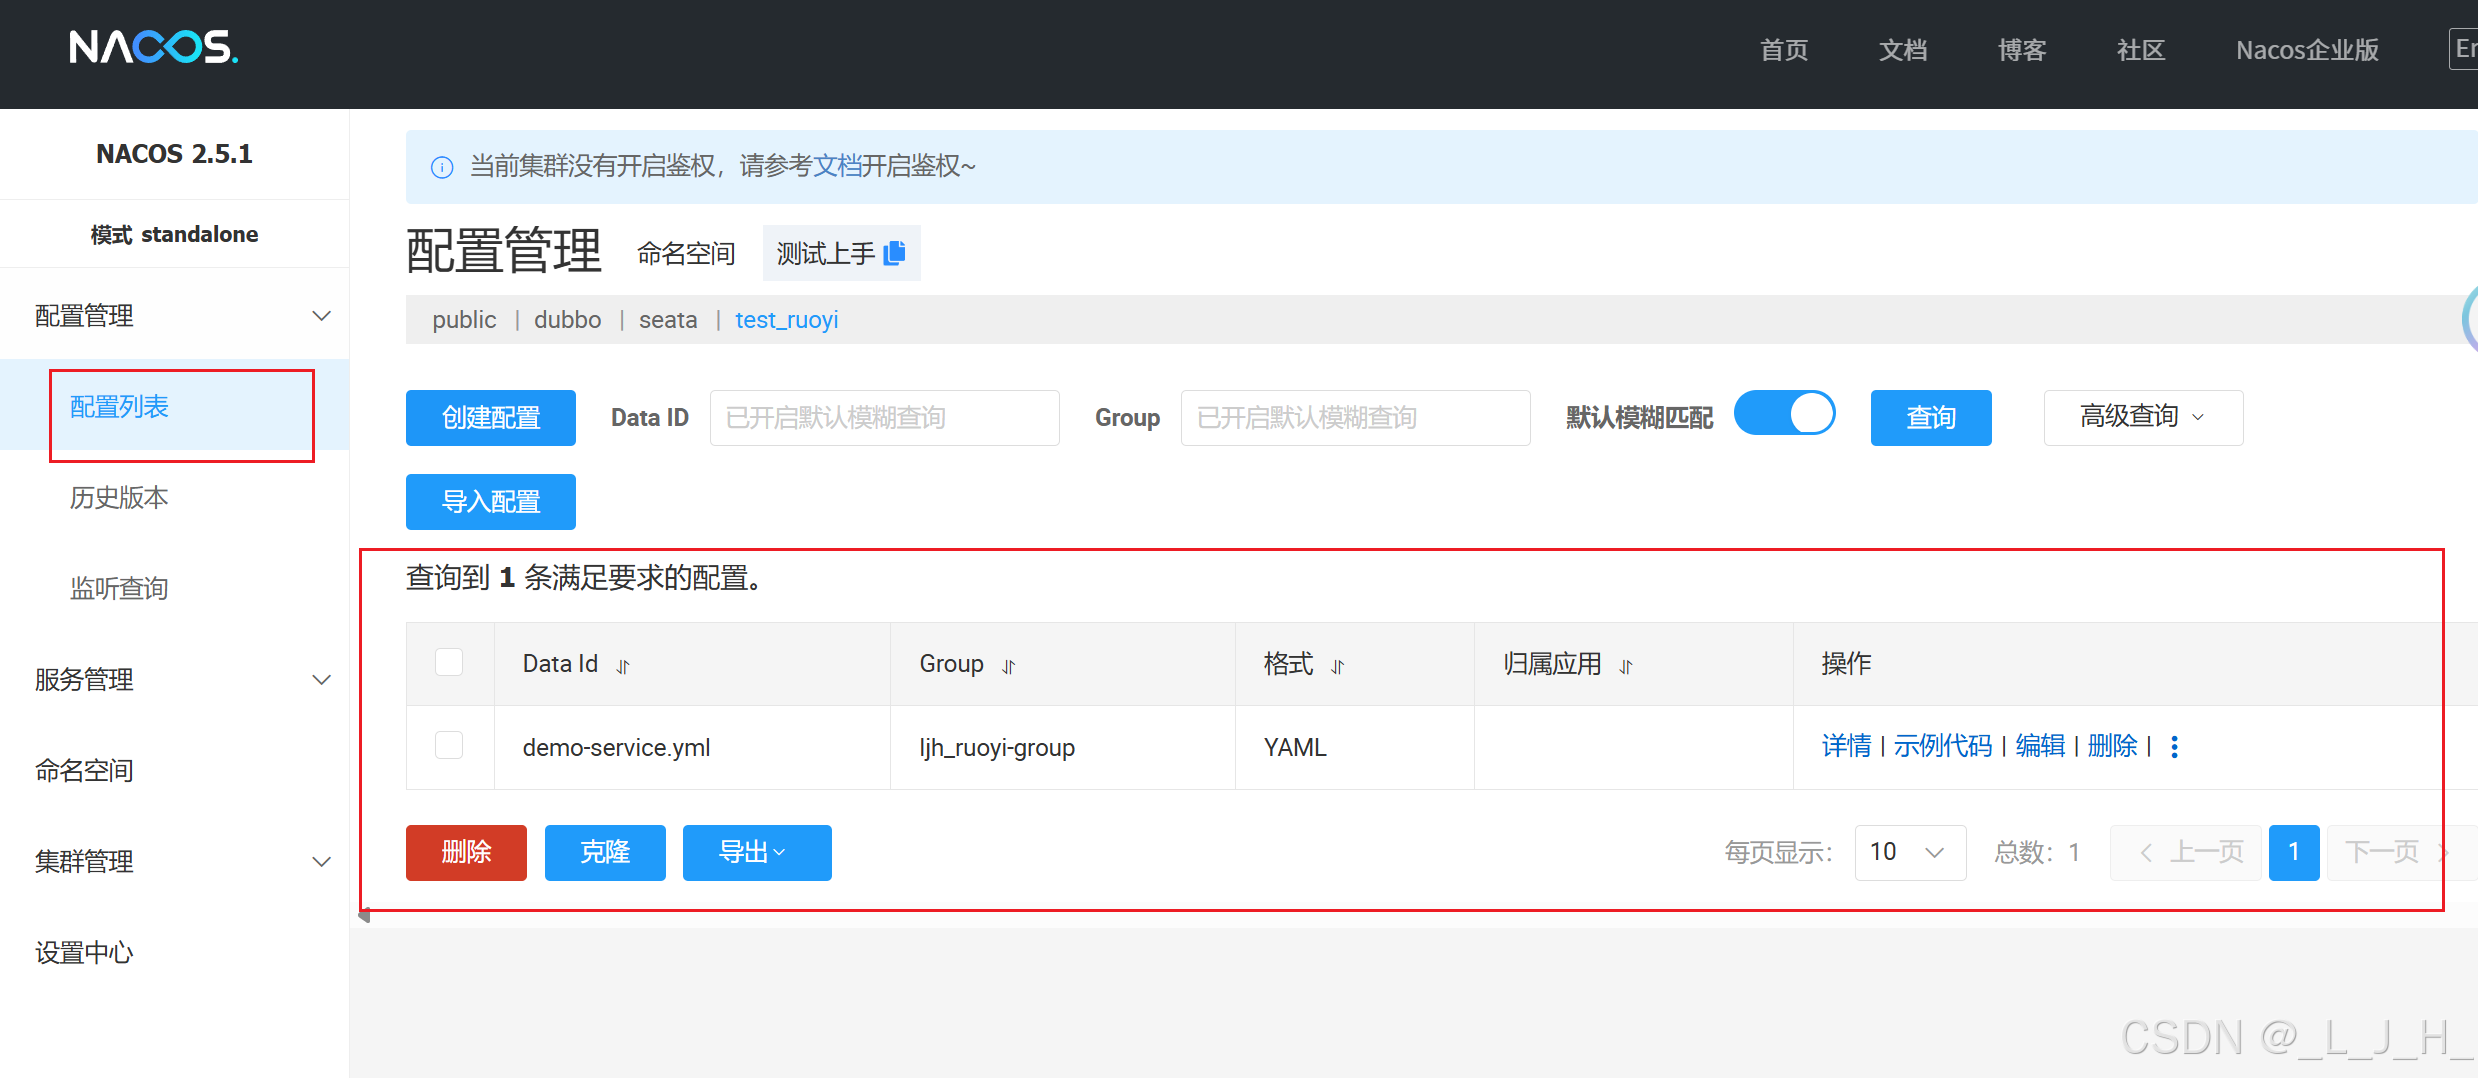This screenshot has height=1078, width=2478.
Task: Click the 删除 link in demo-service.yml row
Action: (2112, 746)
